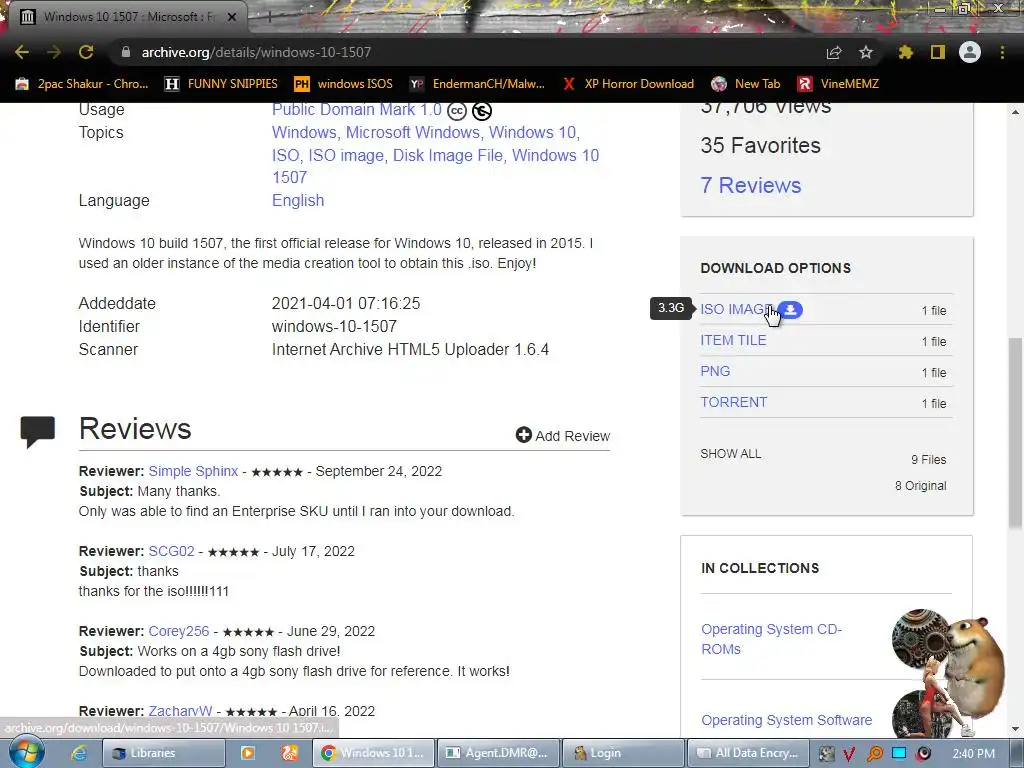This screenshot has width=1024, height=768.
Task: Open the extensions puzzle icon
Action: tap(906, 52)
